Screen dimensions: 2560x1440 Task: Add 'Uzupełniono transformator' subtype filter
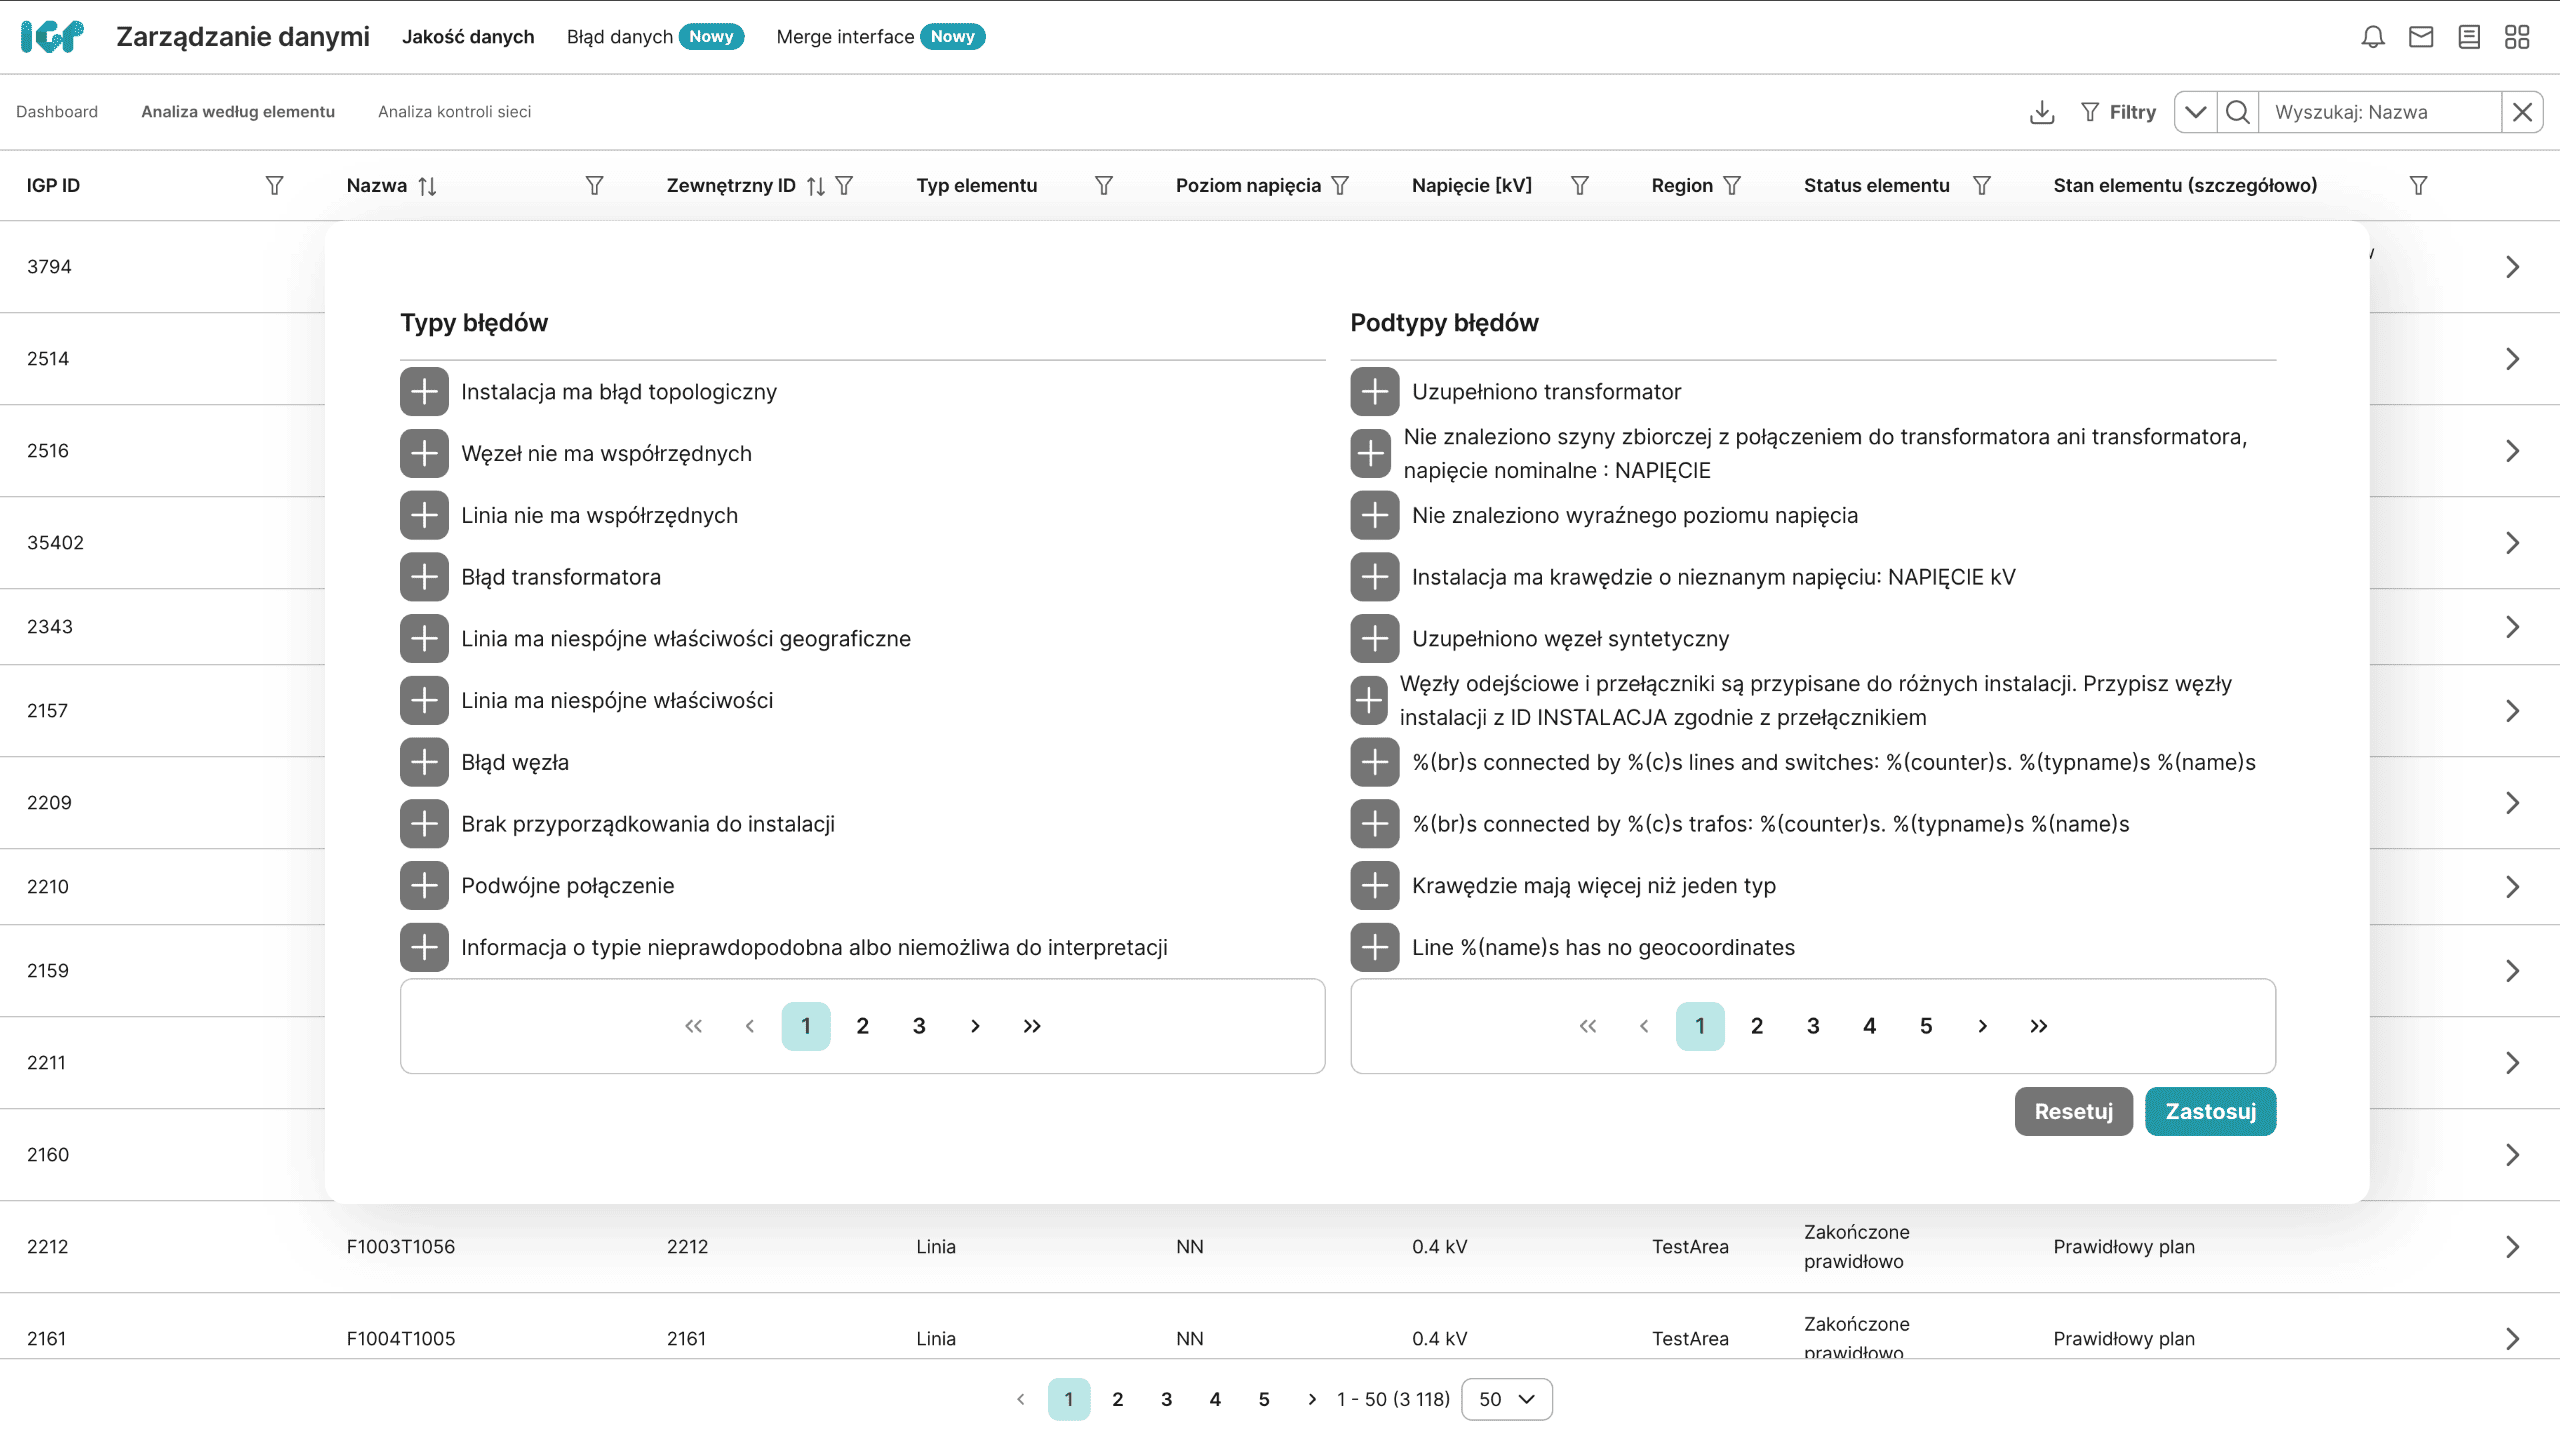[1374, 392]
